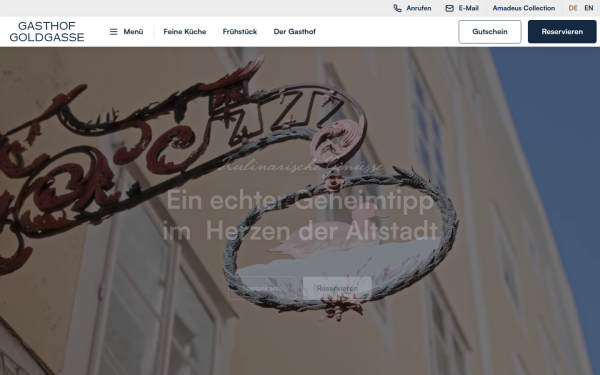Open the Speisekarte hero button
This screenshot has width=600, height=375.
[x=262, y=288]
